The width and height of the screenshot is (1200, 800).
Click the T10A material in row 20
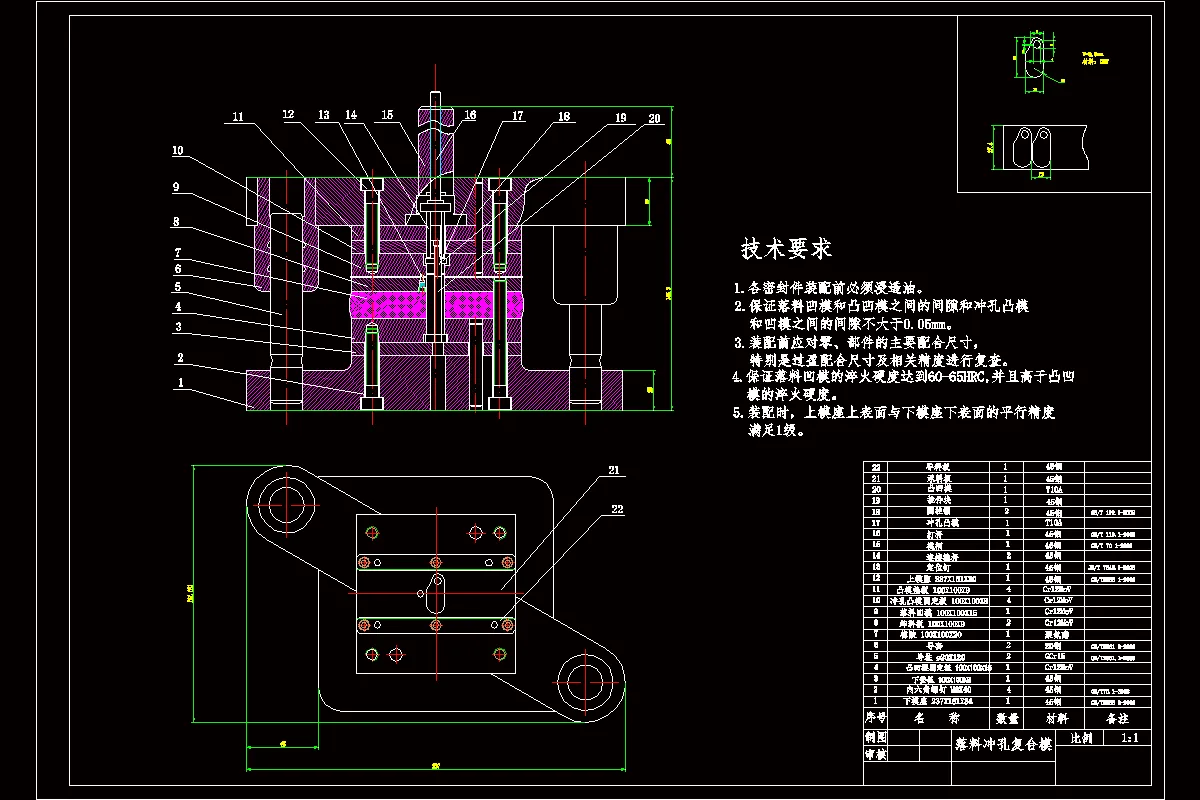pyautogui.click(x=1053, y=489)
